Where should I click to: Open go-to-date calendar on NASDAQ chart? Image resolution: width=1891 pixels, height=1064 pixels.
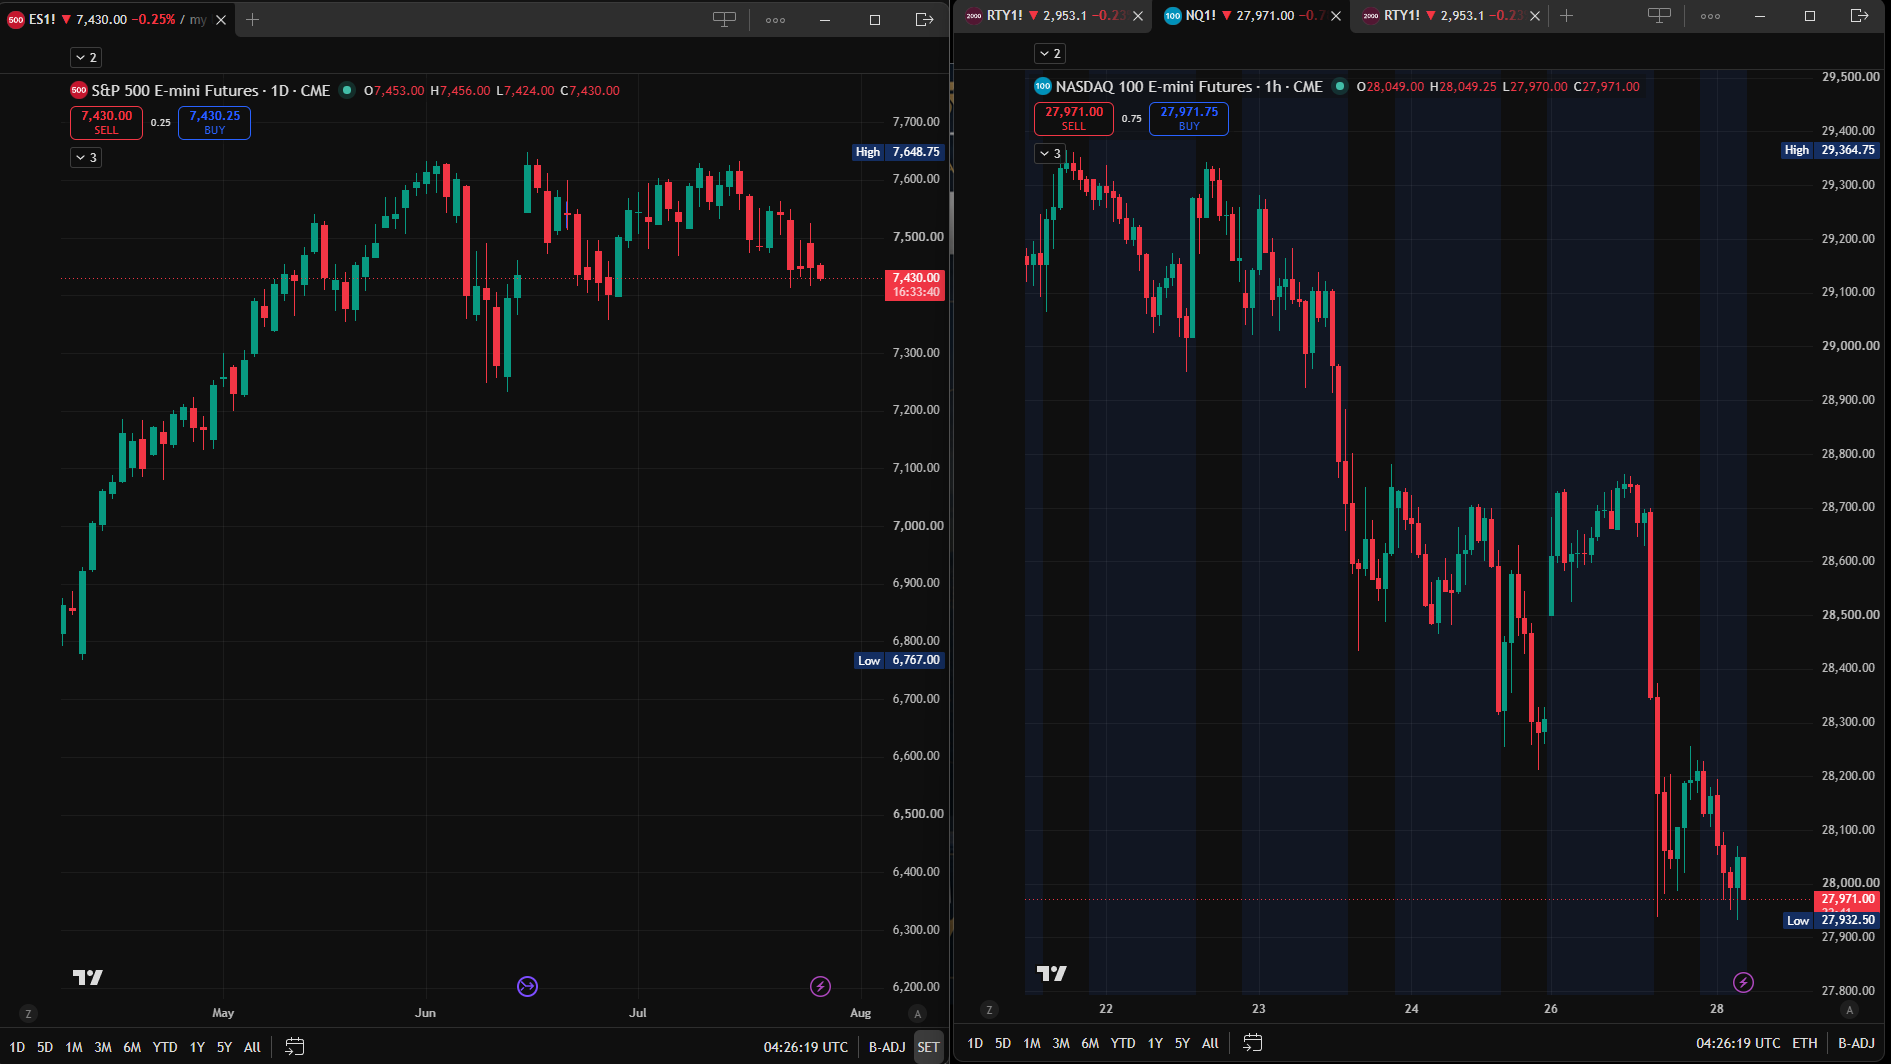(1252, 1043)
